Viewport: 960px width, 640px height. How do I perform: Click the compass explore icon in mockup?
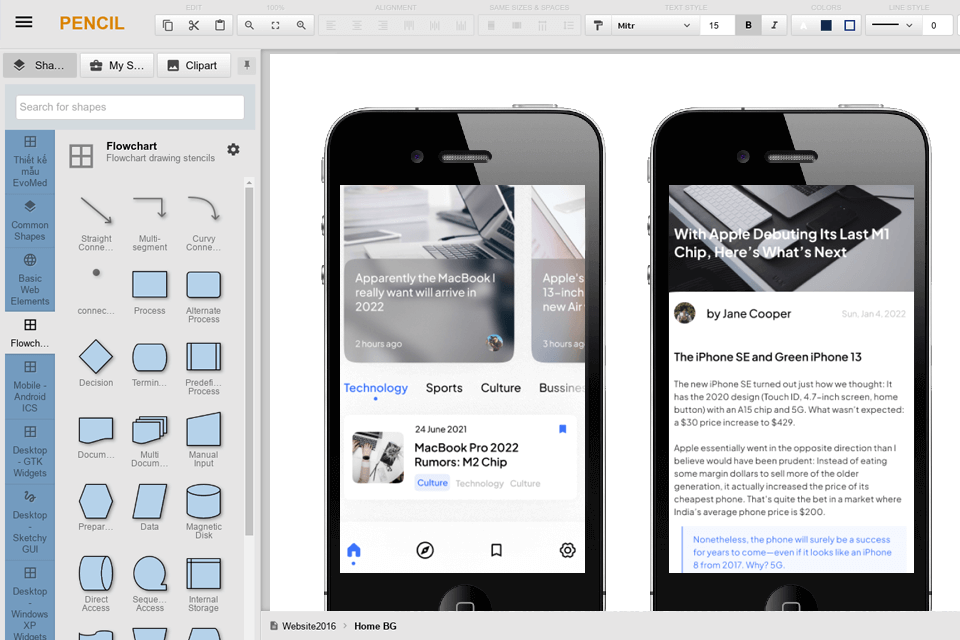(425, 550)
